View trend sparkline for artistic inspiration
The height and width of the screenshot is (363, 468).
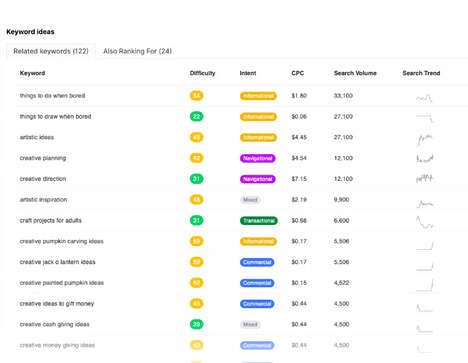[x=425, y=203]
